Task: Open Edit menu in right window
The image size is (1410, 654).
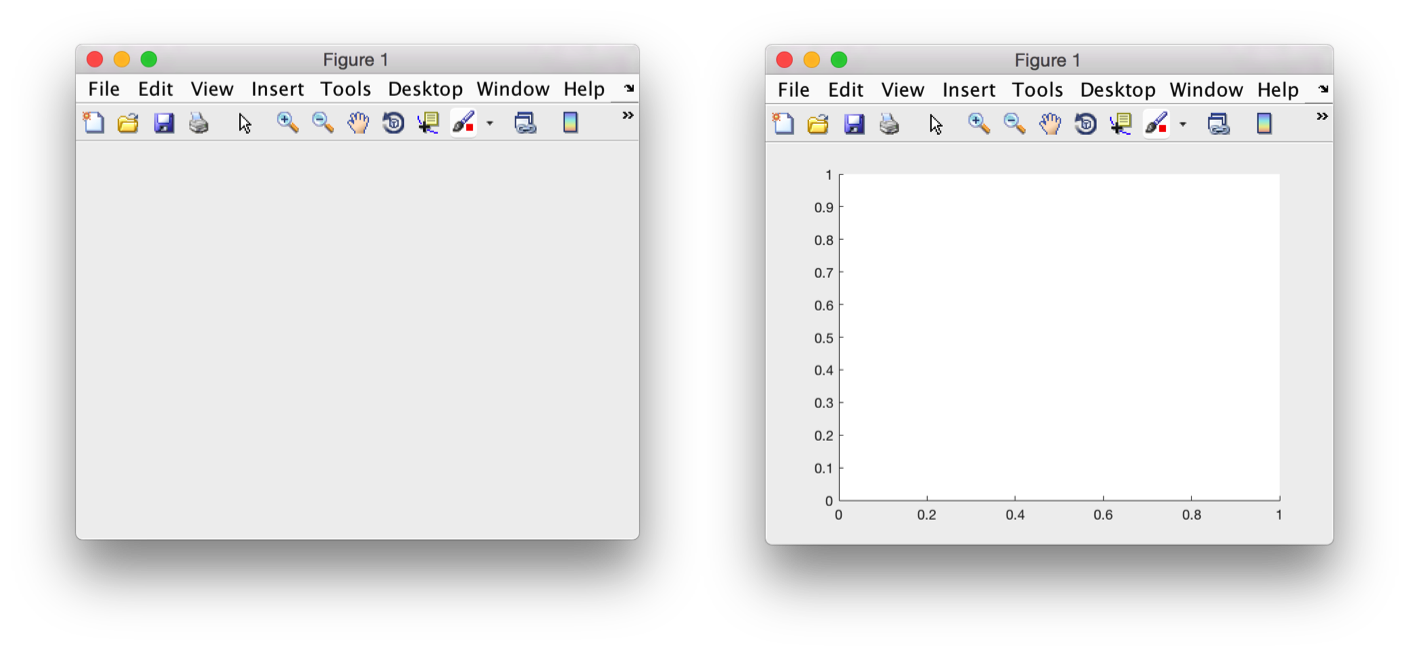Action: click(846, 90)
